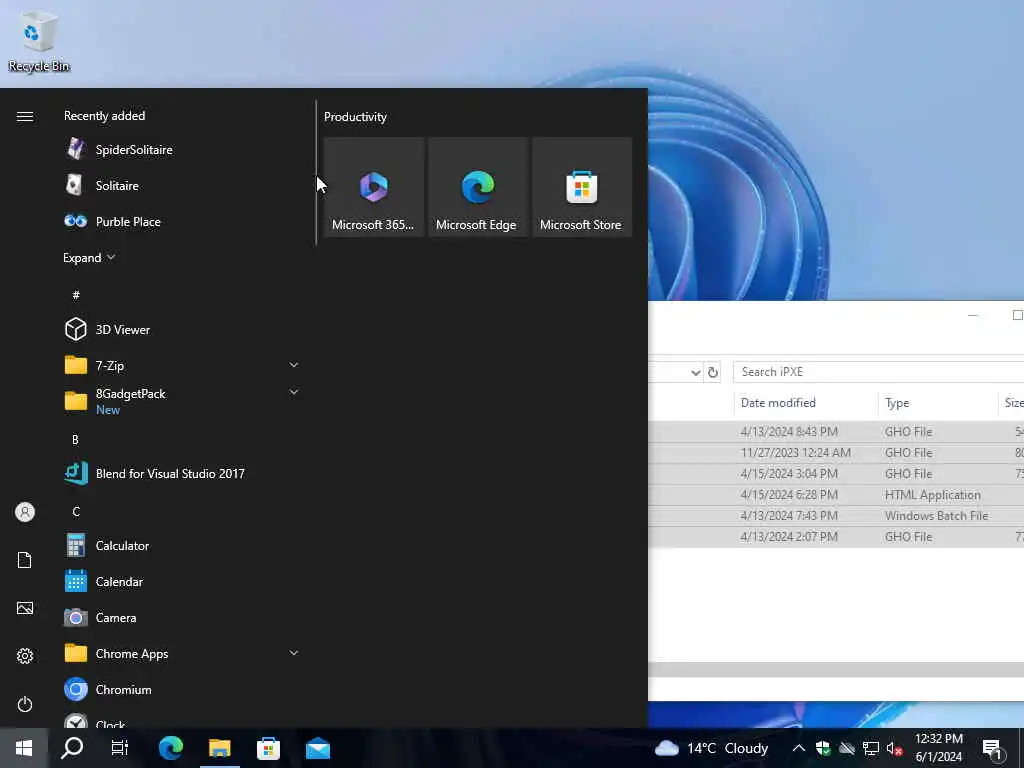This screenshot has width=1024, height=768.
Task: Open taskbar Search magnifier
Action: [x=72, y=748]
